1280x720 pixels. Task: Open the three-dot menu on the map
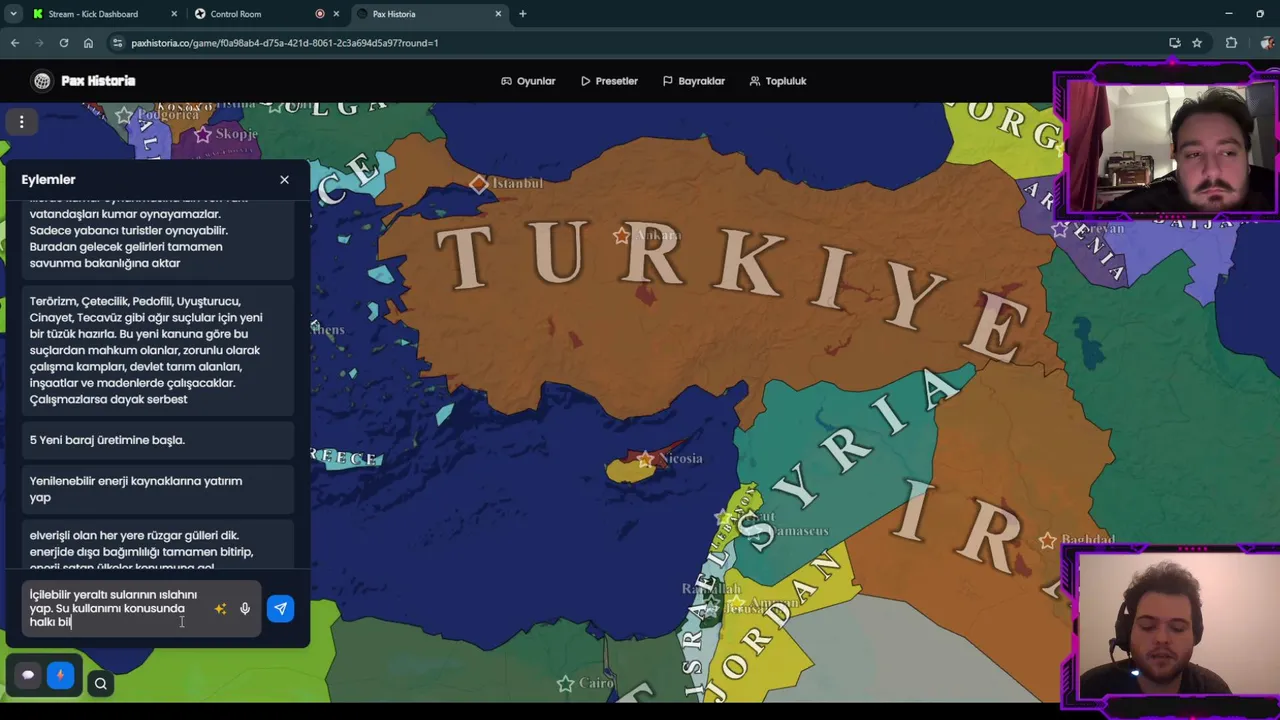(x=21, y=122)
